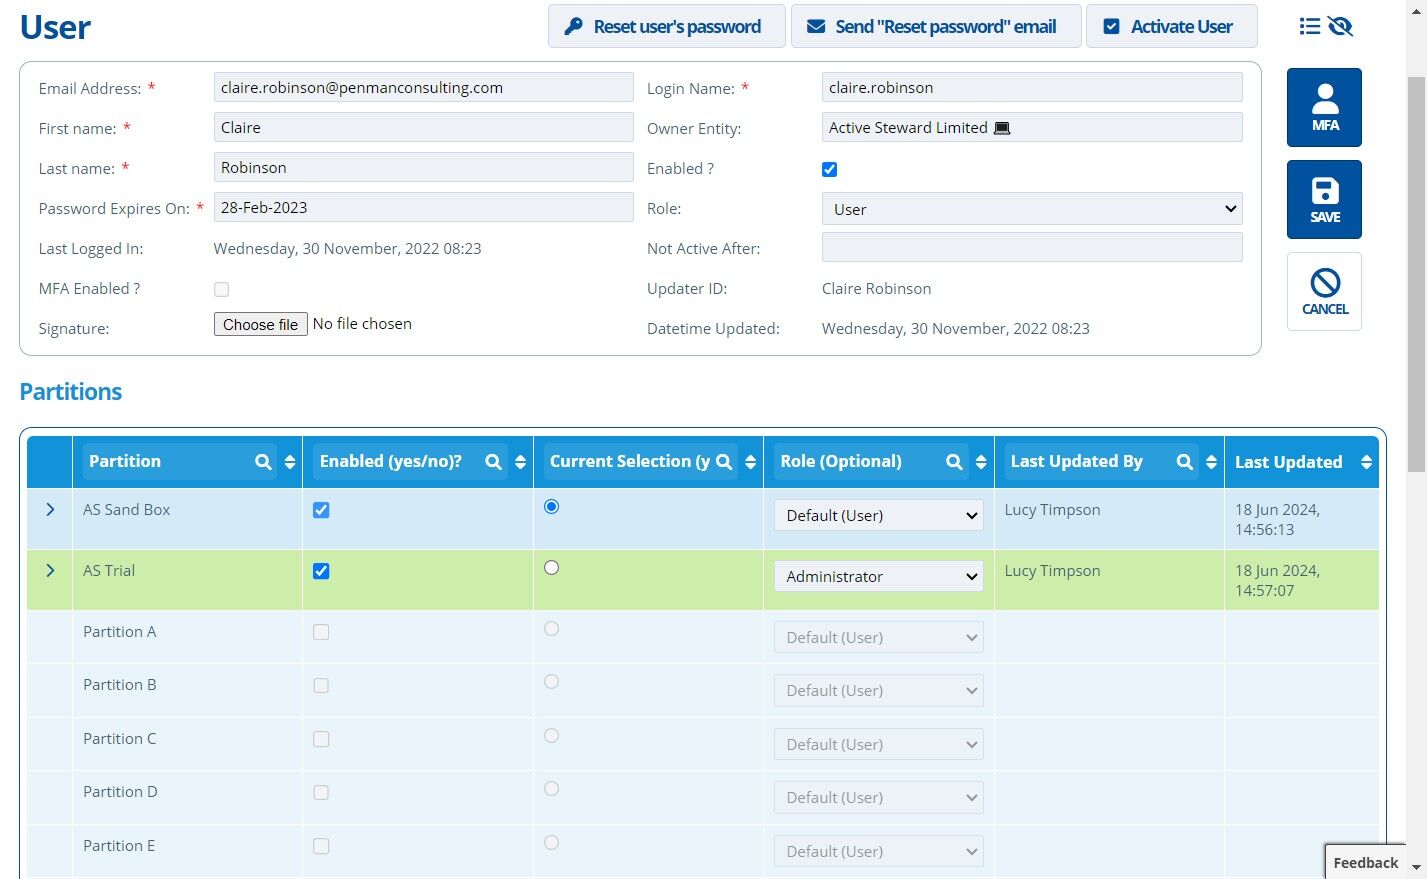This screenshot has height=879, width=1427.
Task: Open Role dropdown for Partition B
Action: coord(879,690)
